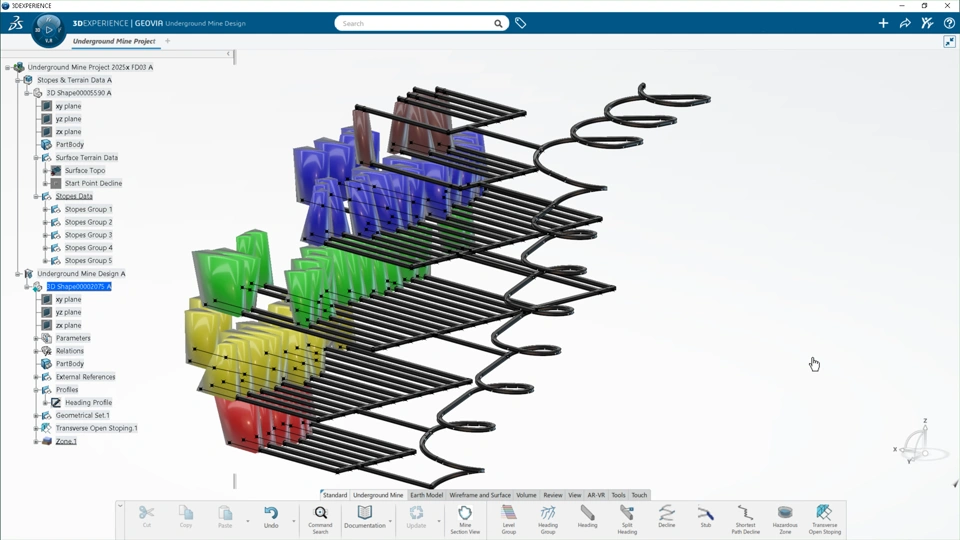Open the Command Search tool

[320, 519]
